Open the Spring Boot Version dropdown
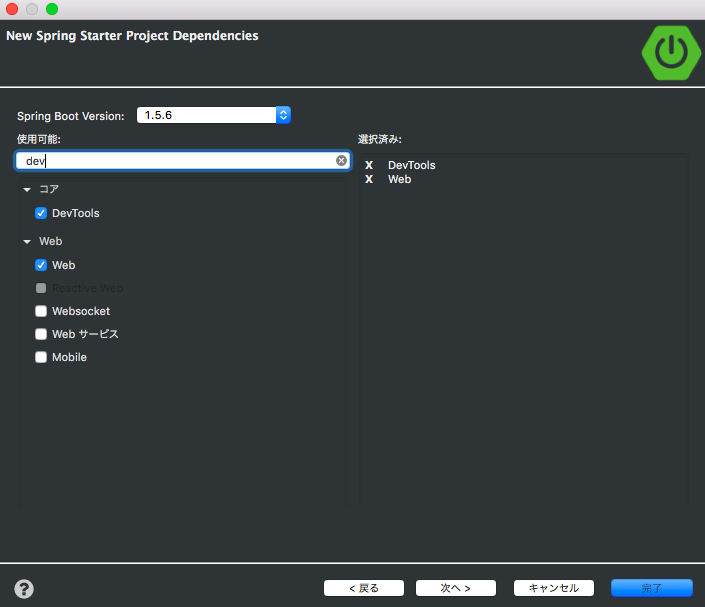This screenshot has height=607, width=705. coord(214,115)
